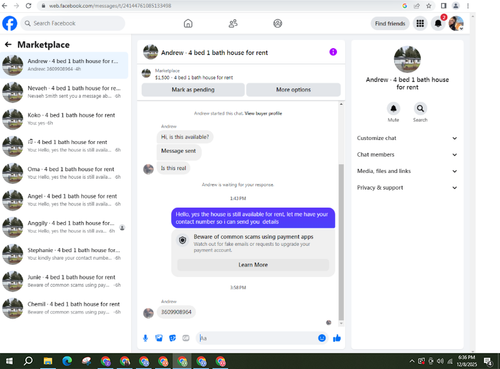Open Junie's conversation in the list

click(x=64, y=281)
